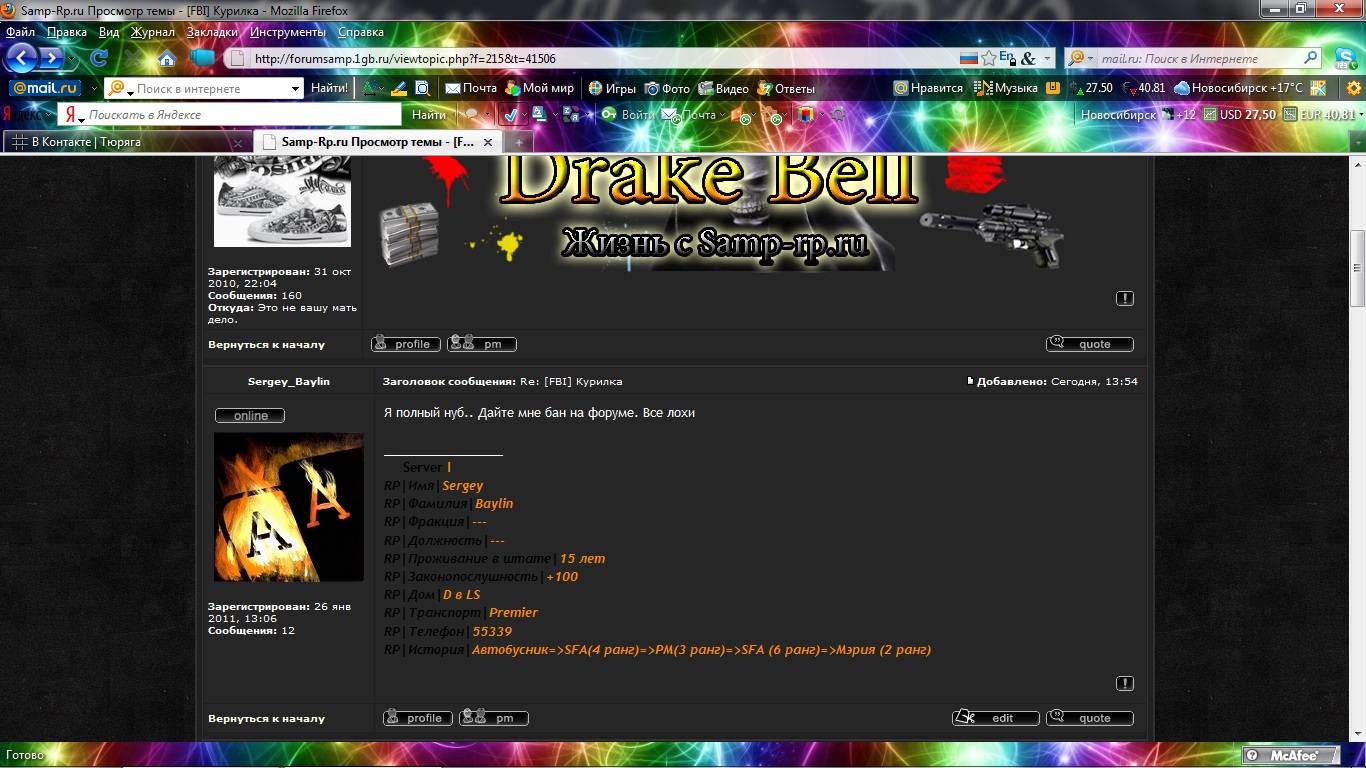The height and width of the screenshot is (768, 1366).
Task: Click the Yandex bar spell-check checkmark icon
Action: pos(510,115)
